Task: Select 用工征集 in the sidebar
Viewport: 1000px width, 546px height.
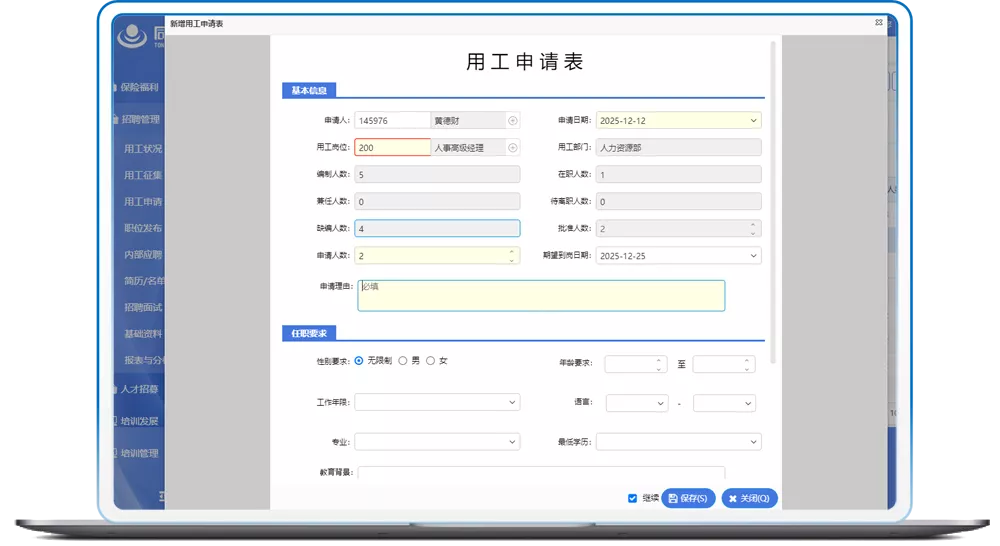Action: [x=143, y=175]
